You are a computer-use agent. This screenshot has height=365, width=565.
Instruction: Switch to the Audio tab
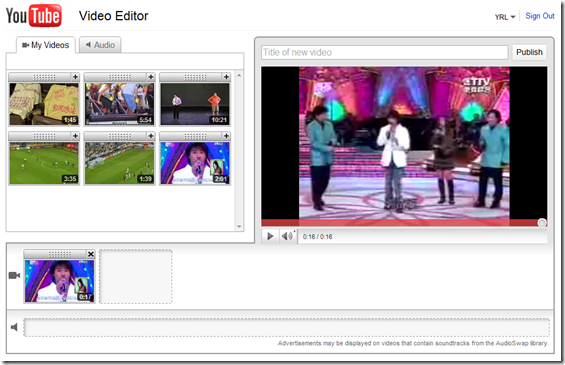pos(100,45)
